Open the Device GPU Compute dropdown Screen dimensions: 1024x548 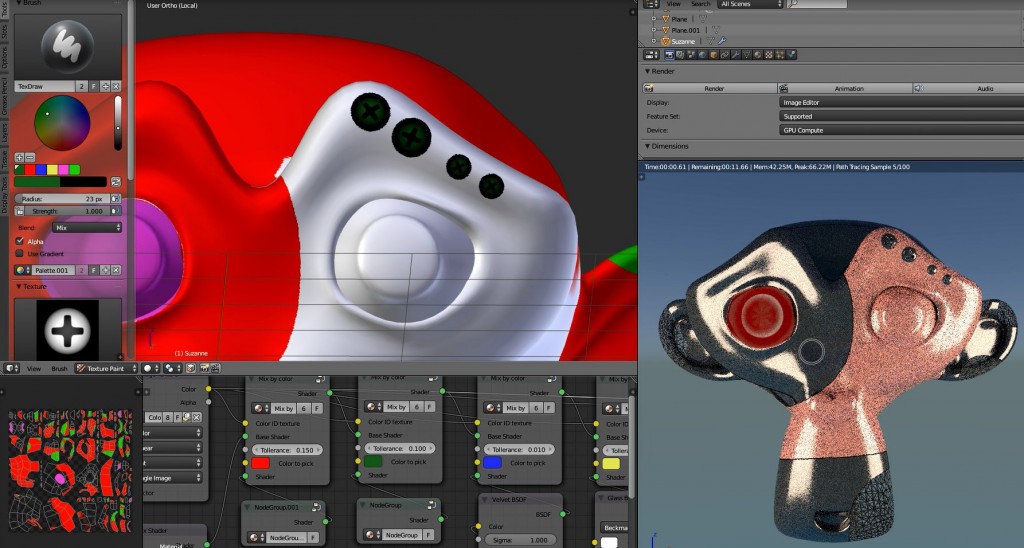pos(901,130)
